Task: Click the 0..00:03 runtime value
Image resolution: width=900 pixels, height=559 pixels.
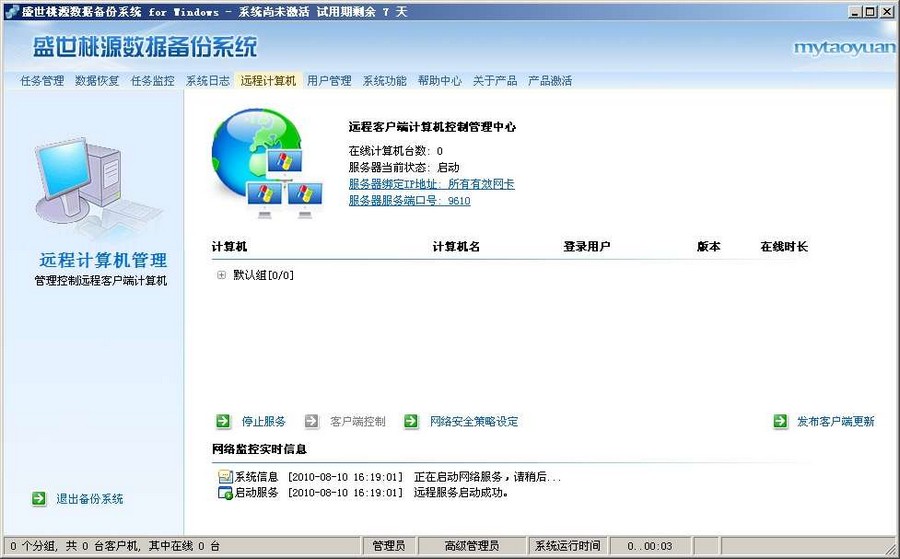Action: click(650, 546)
